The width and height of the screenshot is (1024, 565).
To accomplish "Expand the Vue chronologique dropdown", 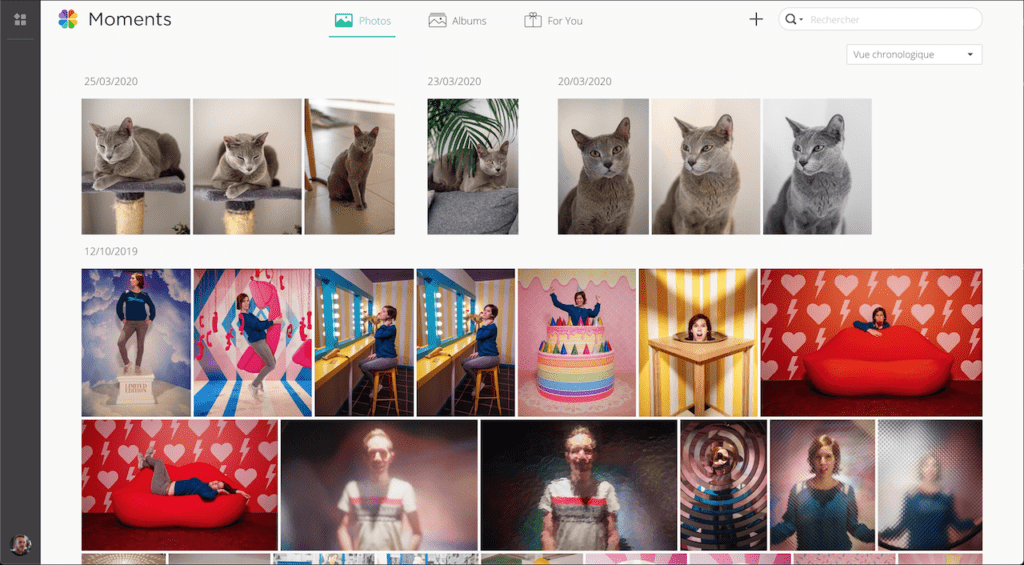I will point(914,54).
